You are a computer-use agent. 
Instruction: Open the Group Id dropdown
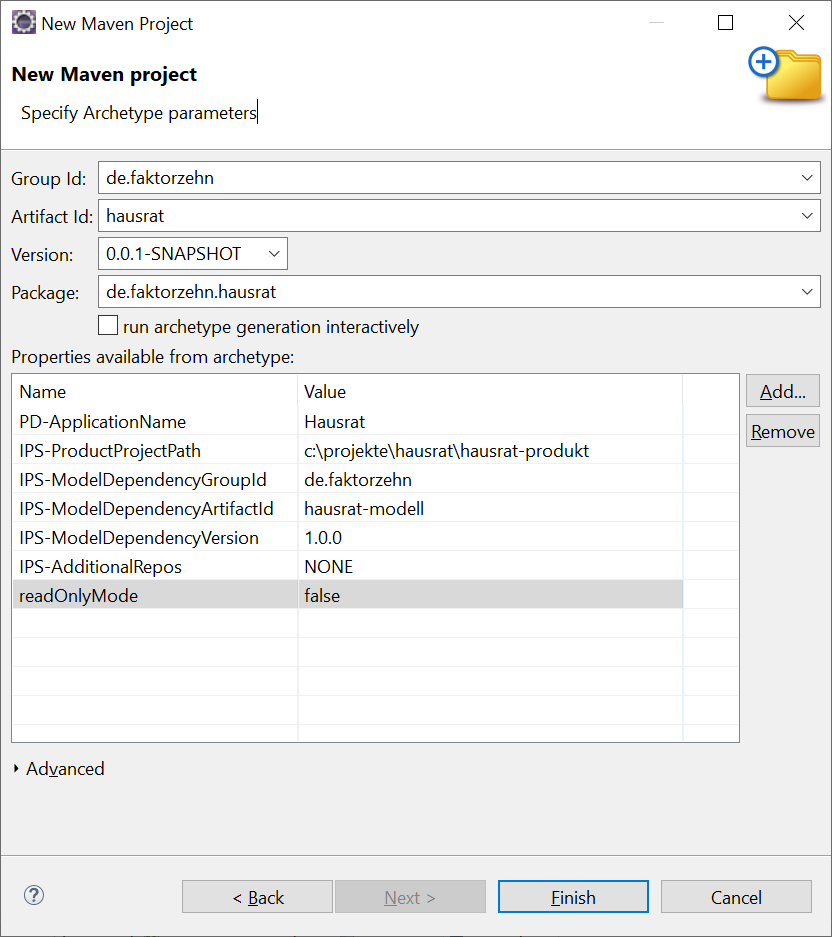(x=806, y=178)
